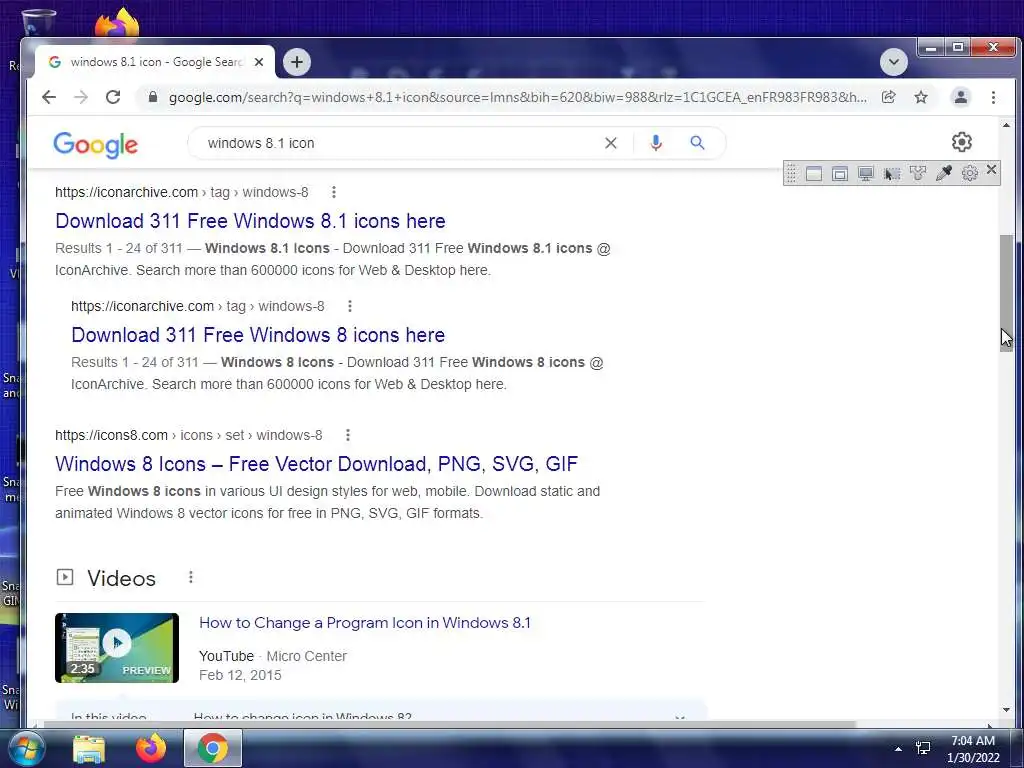This screenshot has height=768, width=1024.
Task: Select the rectangular region capture tool
Action: [892, 174]
